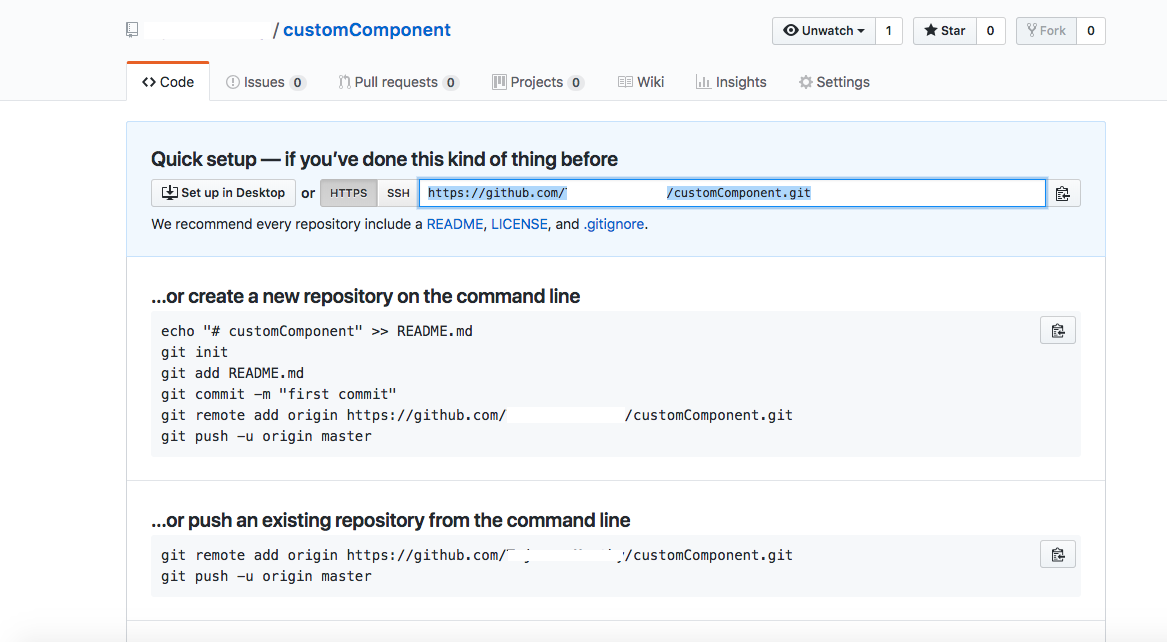Copy the new repository commands clipboard icon

click(x=1058, y=331)
